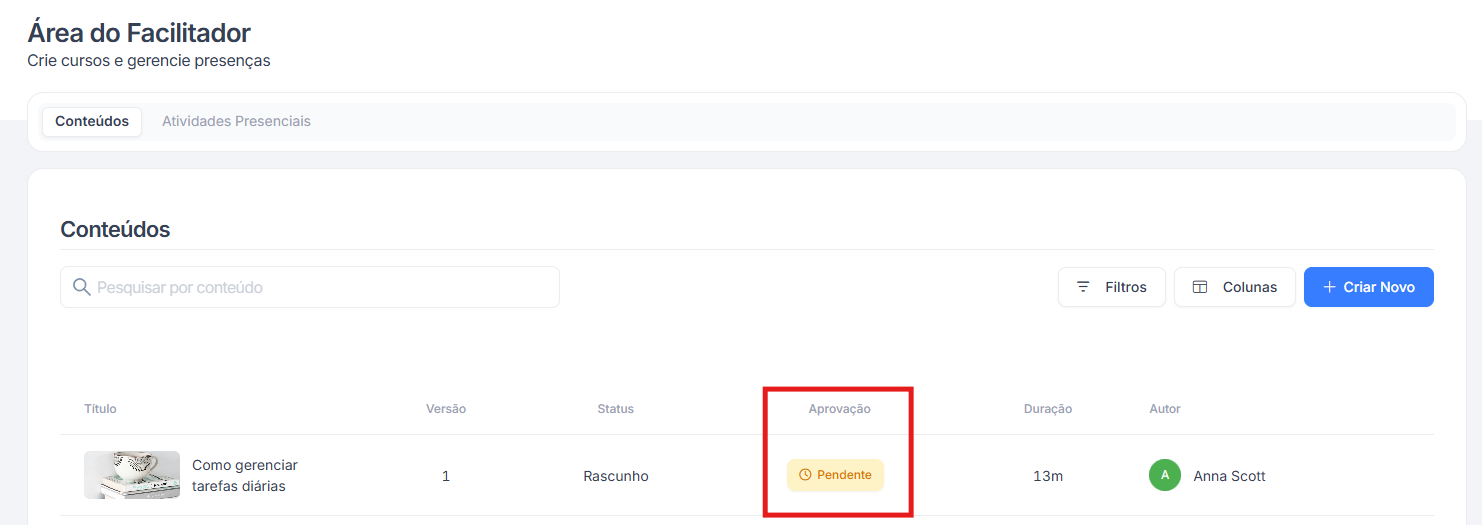Click the Pendente approval badge
This screenshot has width=1482, height=525.
coord(836,475)
